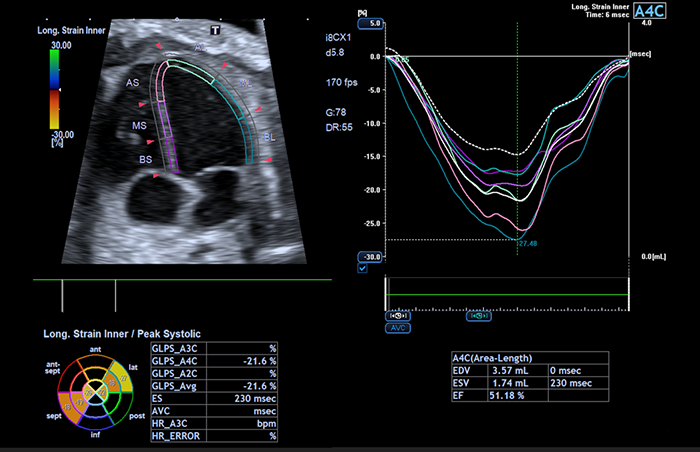Select the -30.0 lower strain scale field

(x=371, y=257)
